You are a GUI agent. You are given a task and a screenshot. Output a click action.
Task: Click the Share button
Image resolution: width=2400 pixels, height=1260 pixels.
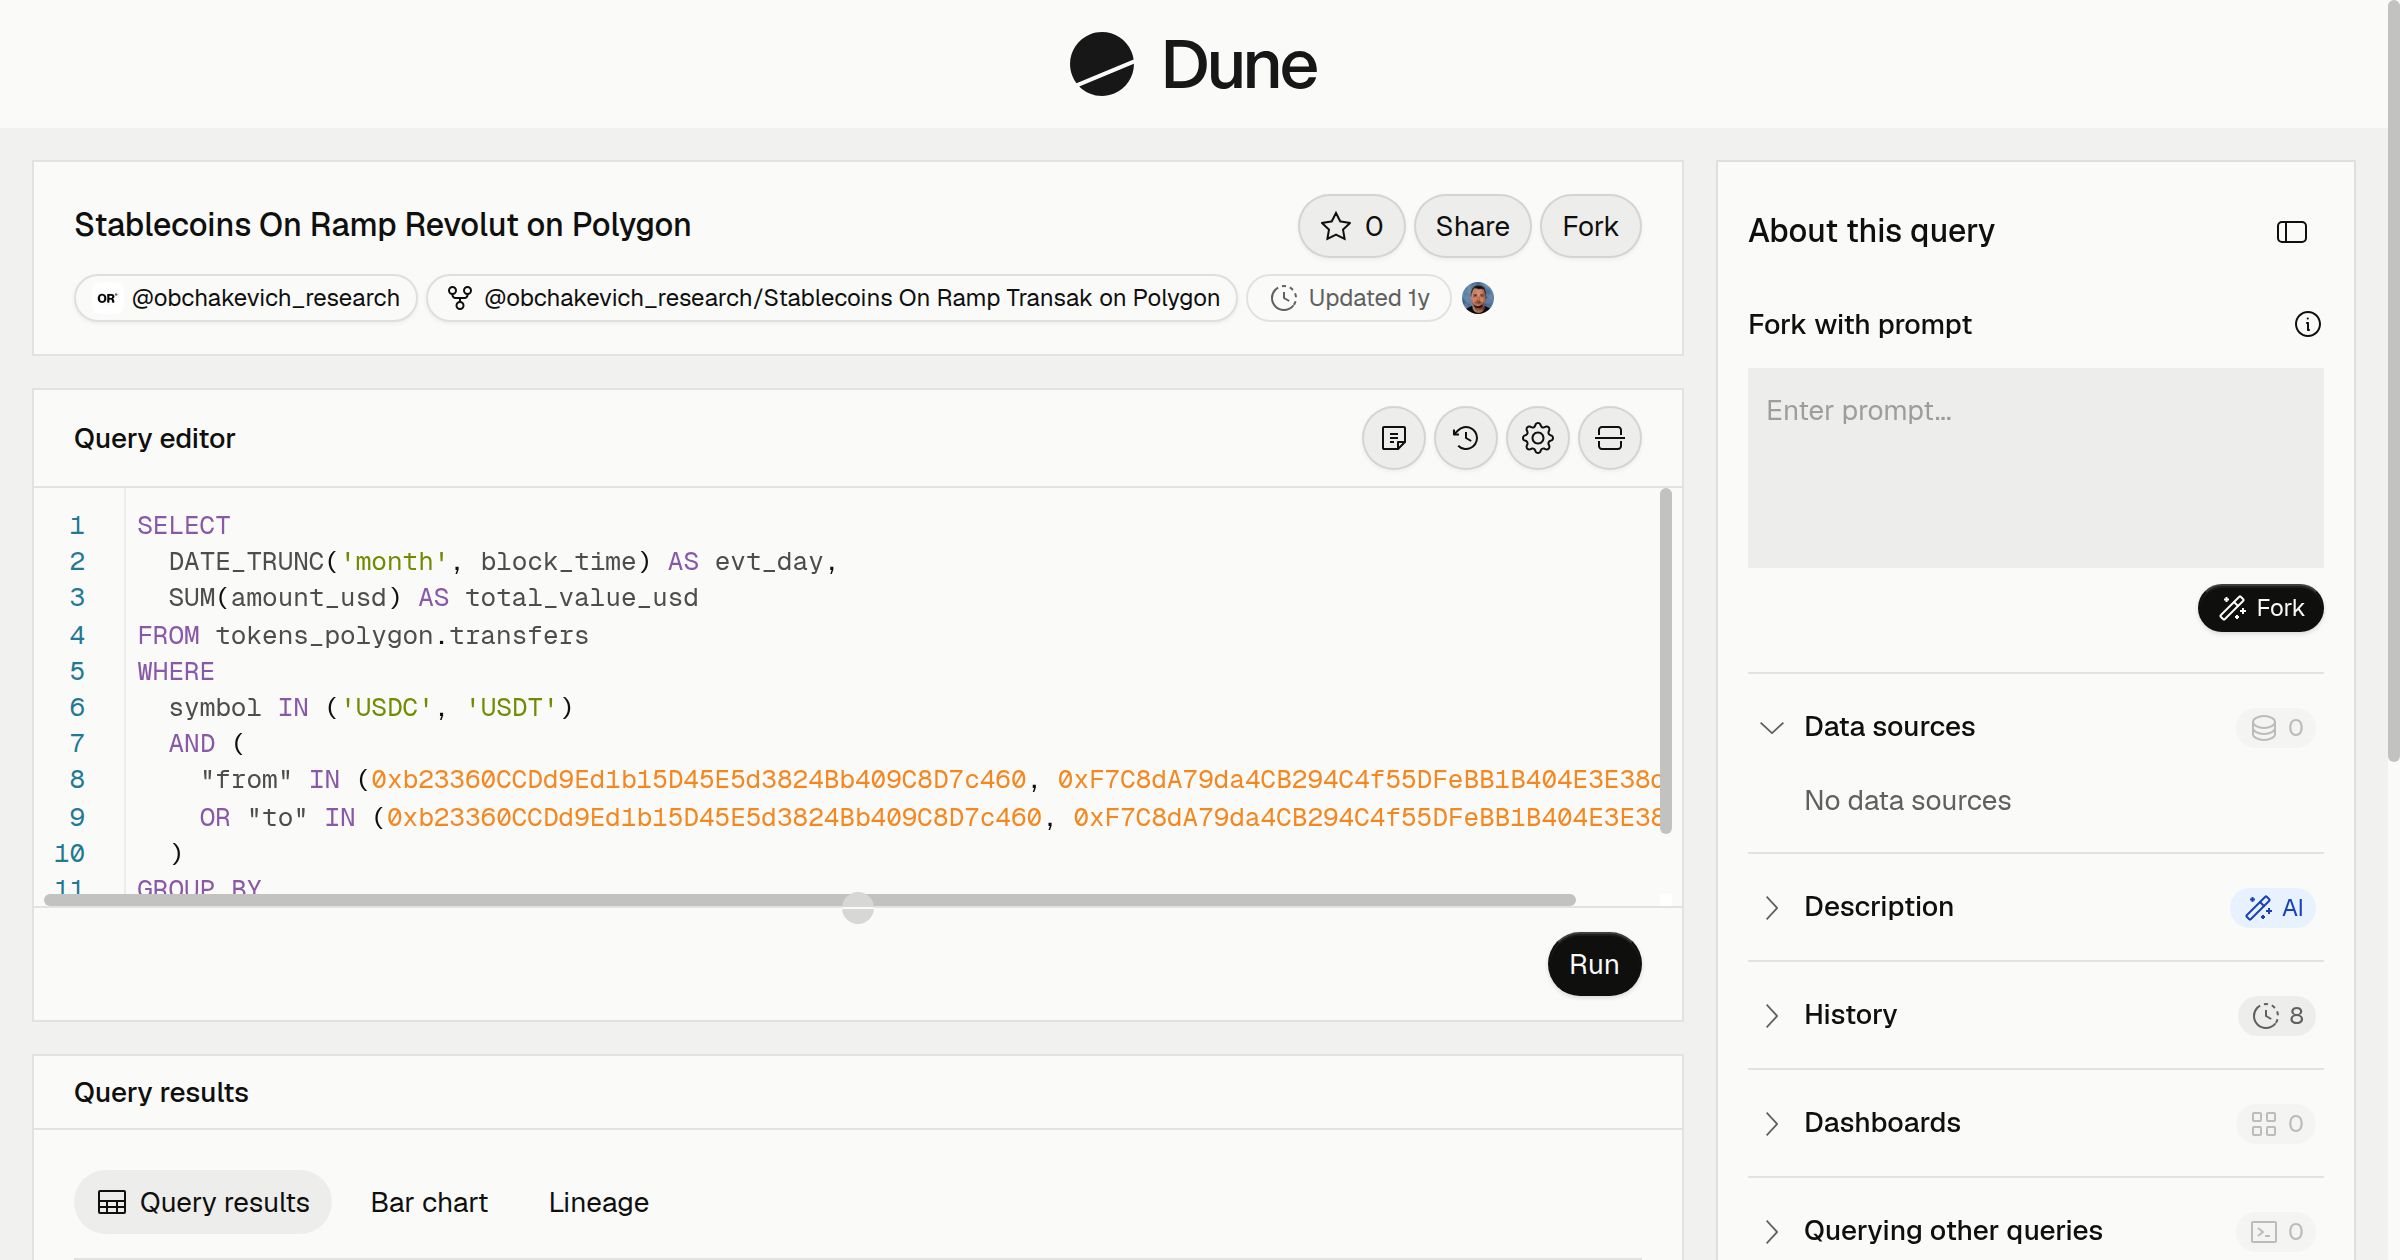pyautogui.click(x=1472, y=226)
